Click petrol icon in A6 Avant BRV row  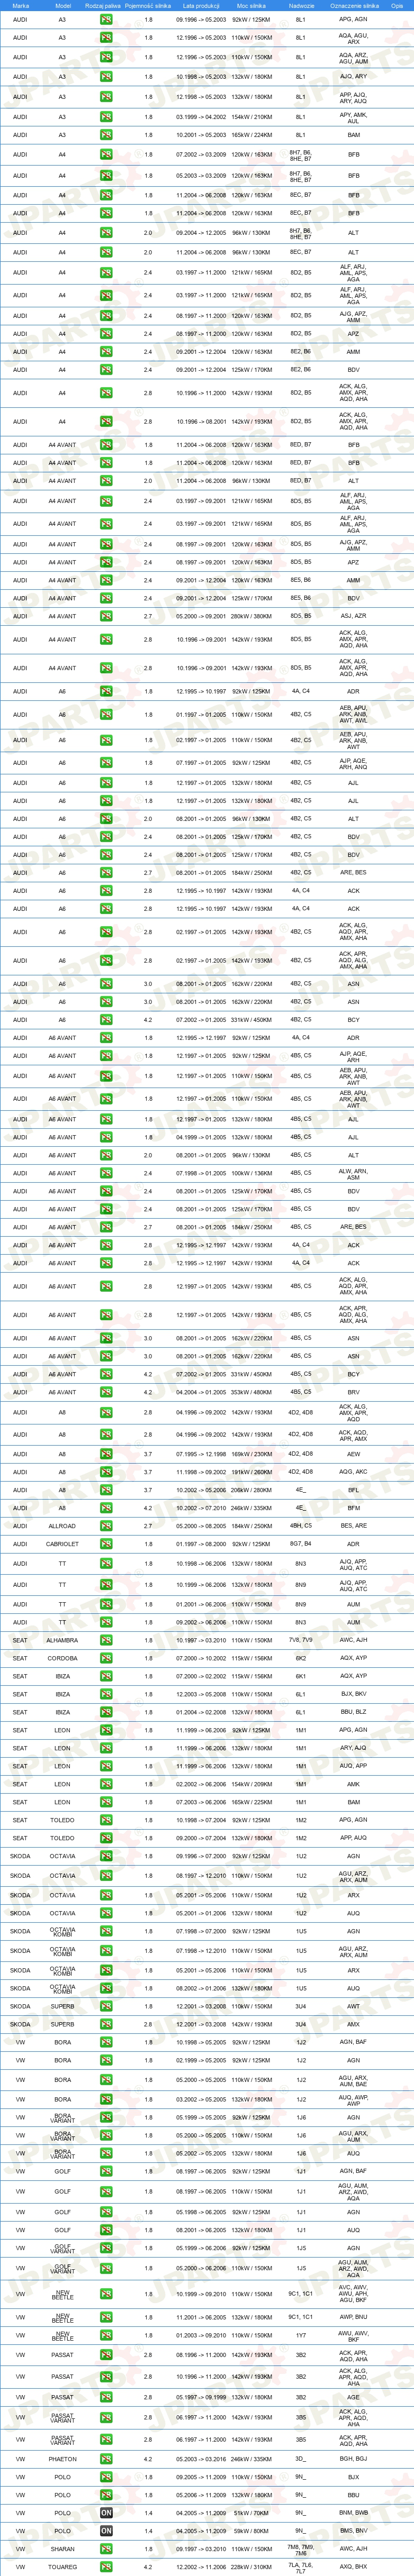coord(106,1392)
